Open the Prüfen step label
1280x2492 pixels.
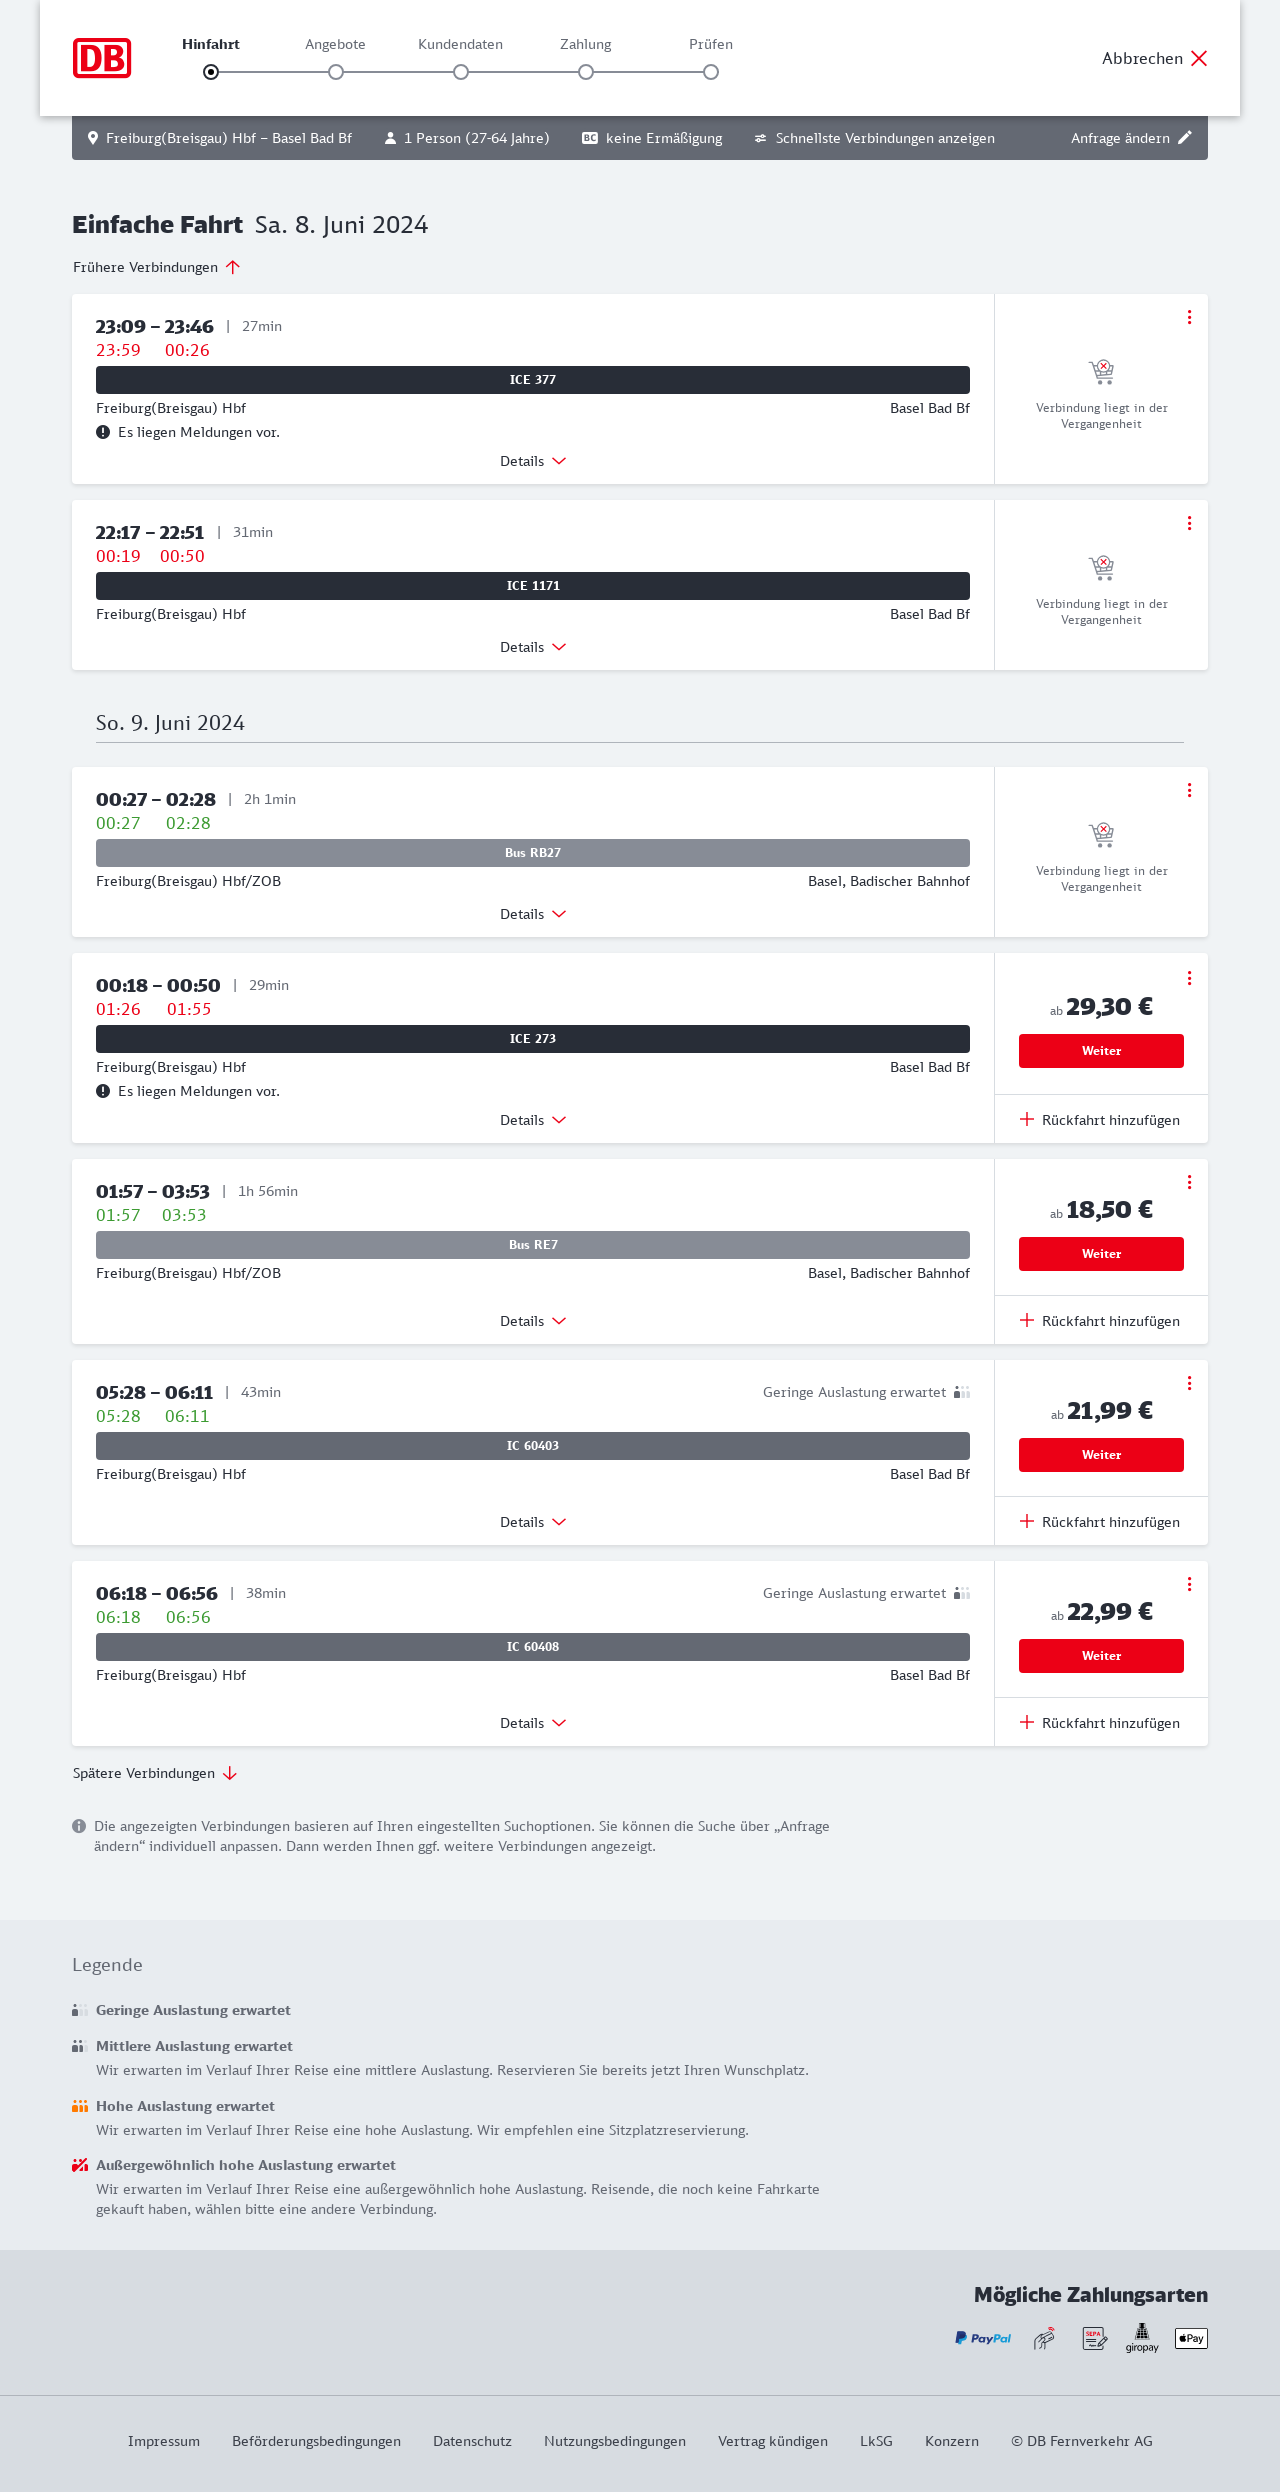(x=711, y=44)
